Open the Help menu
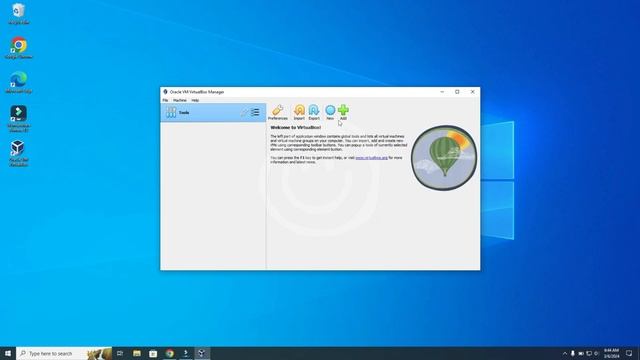This screenshot has width=640, height=360. point(195,100)
